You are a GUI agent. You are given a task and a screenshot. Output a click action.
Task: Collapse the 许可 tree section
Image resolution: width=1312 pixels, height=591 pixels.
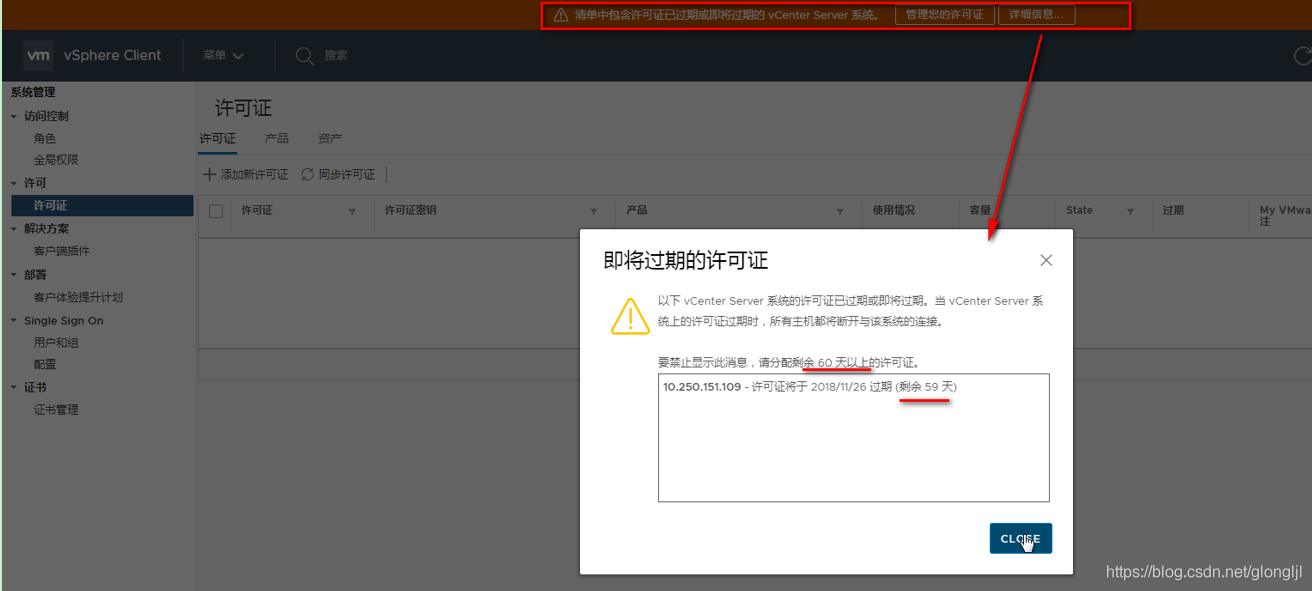[x=14, y=183]
